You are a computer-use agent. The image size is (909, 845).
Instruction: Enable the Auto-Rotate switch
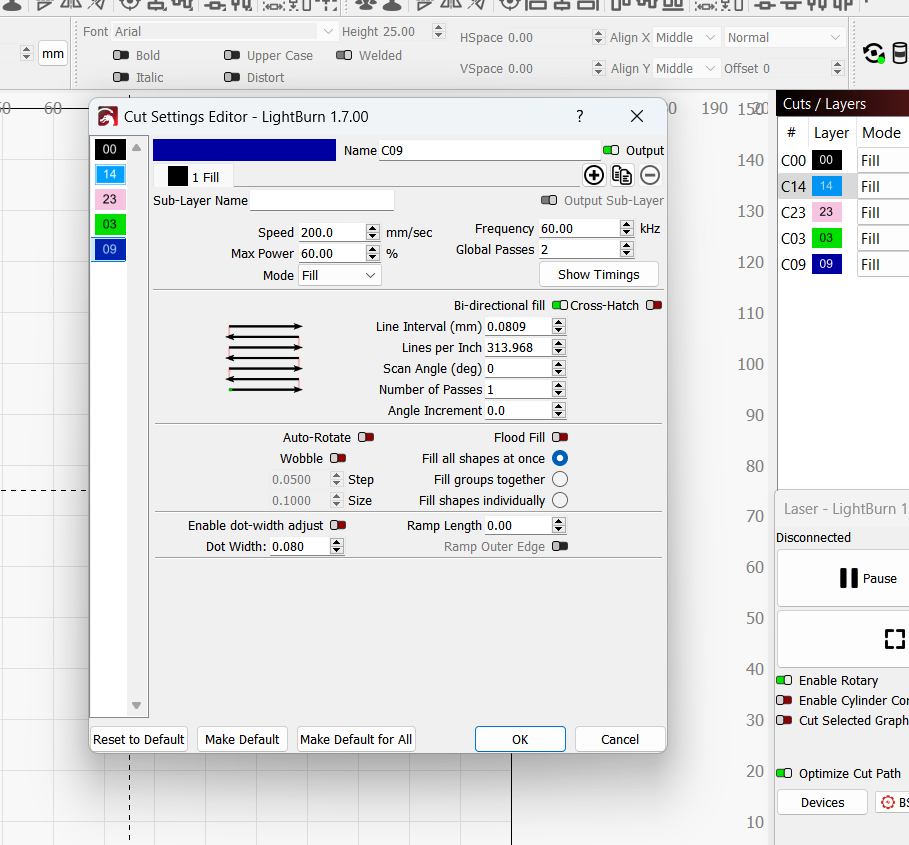tap(366, 437)
